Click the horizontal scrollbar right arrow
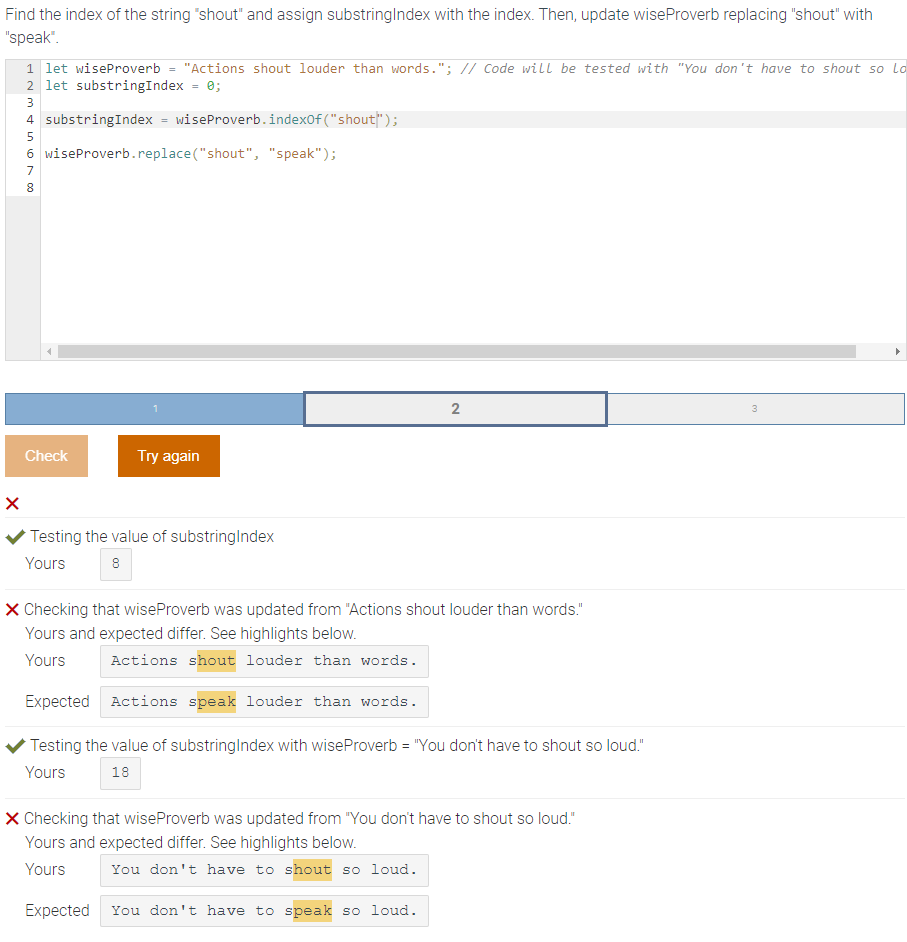This screenshot has height=942, width=907. (x=897, y=351)
